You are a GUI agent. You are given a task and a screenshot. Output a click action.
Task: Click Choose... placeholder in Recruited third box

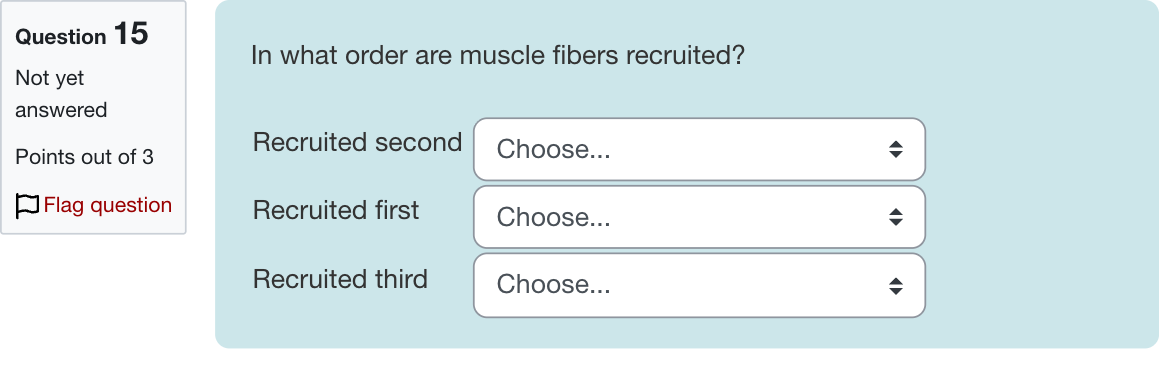tap(554, 285)
